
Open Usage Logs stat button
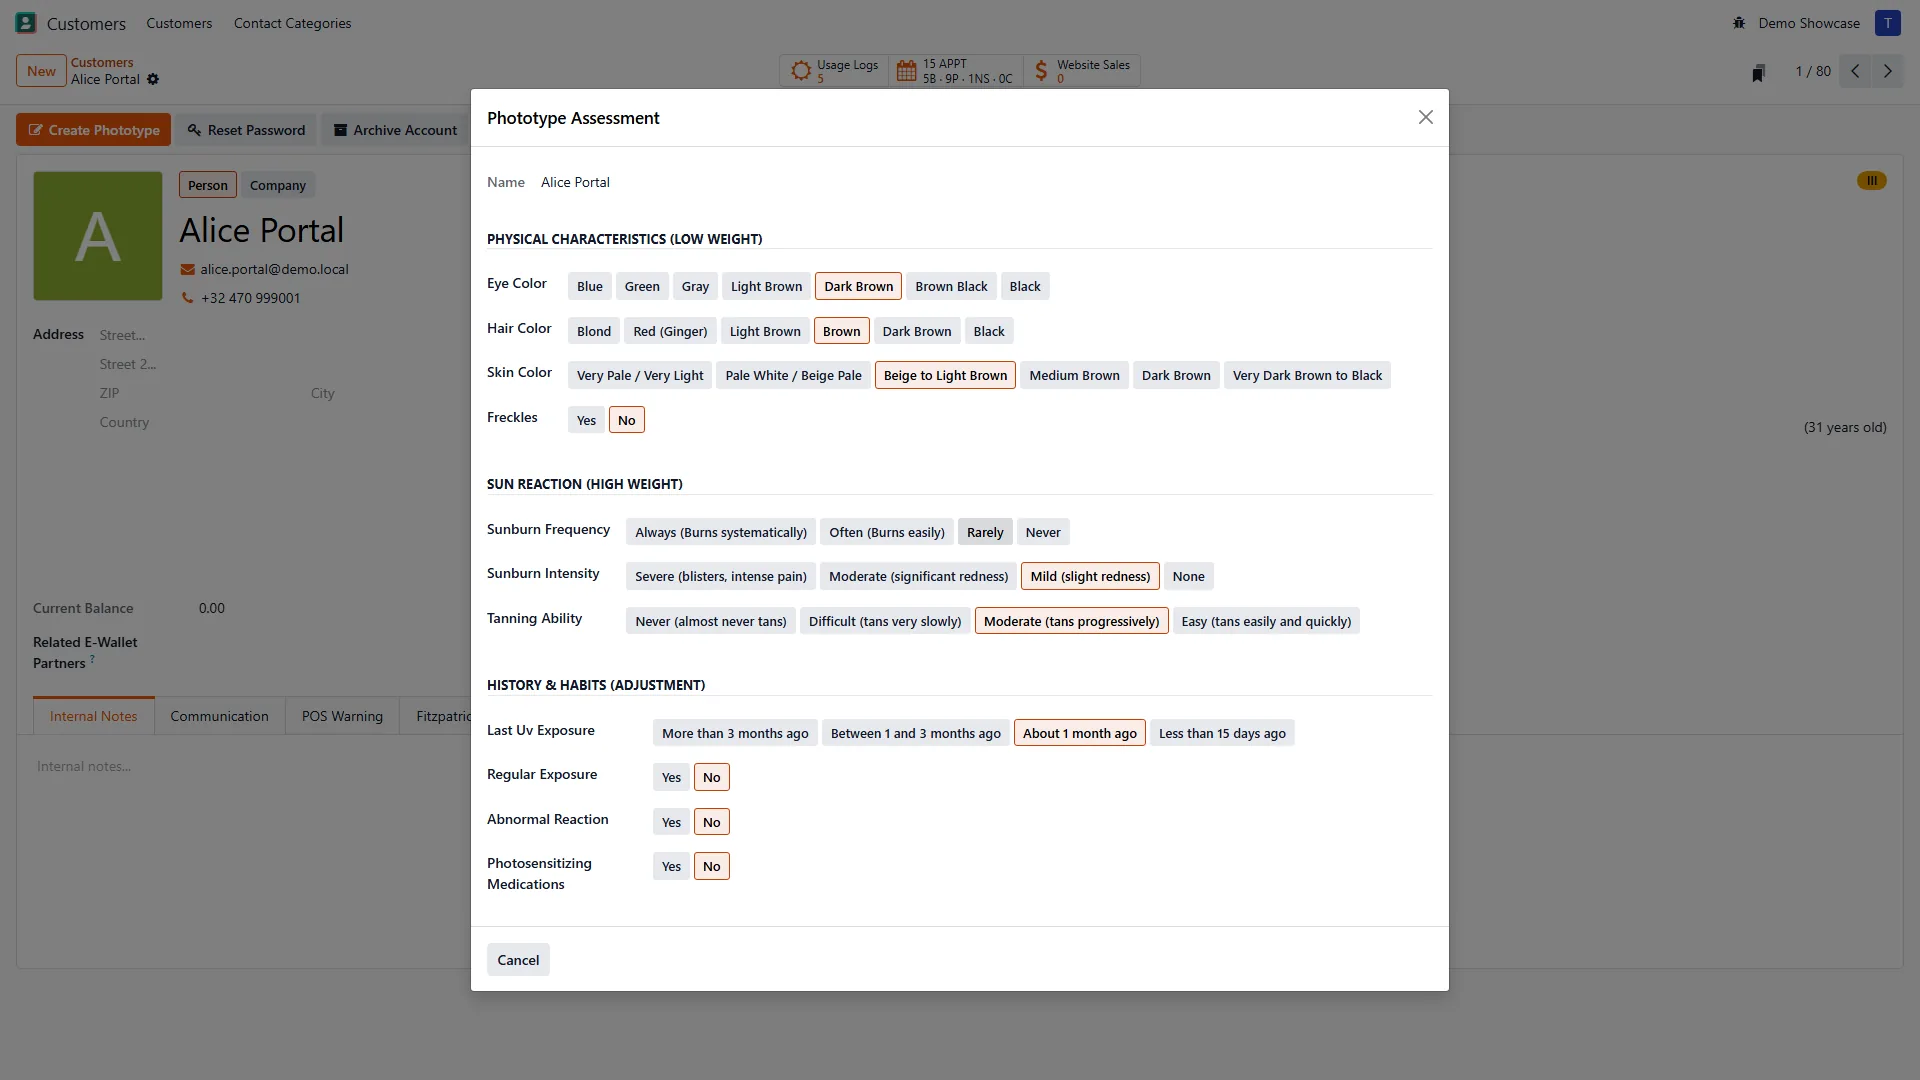click(x=834, y=71)
